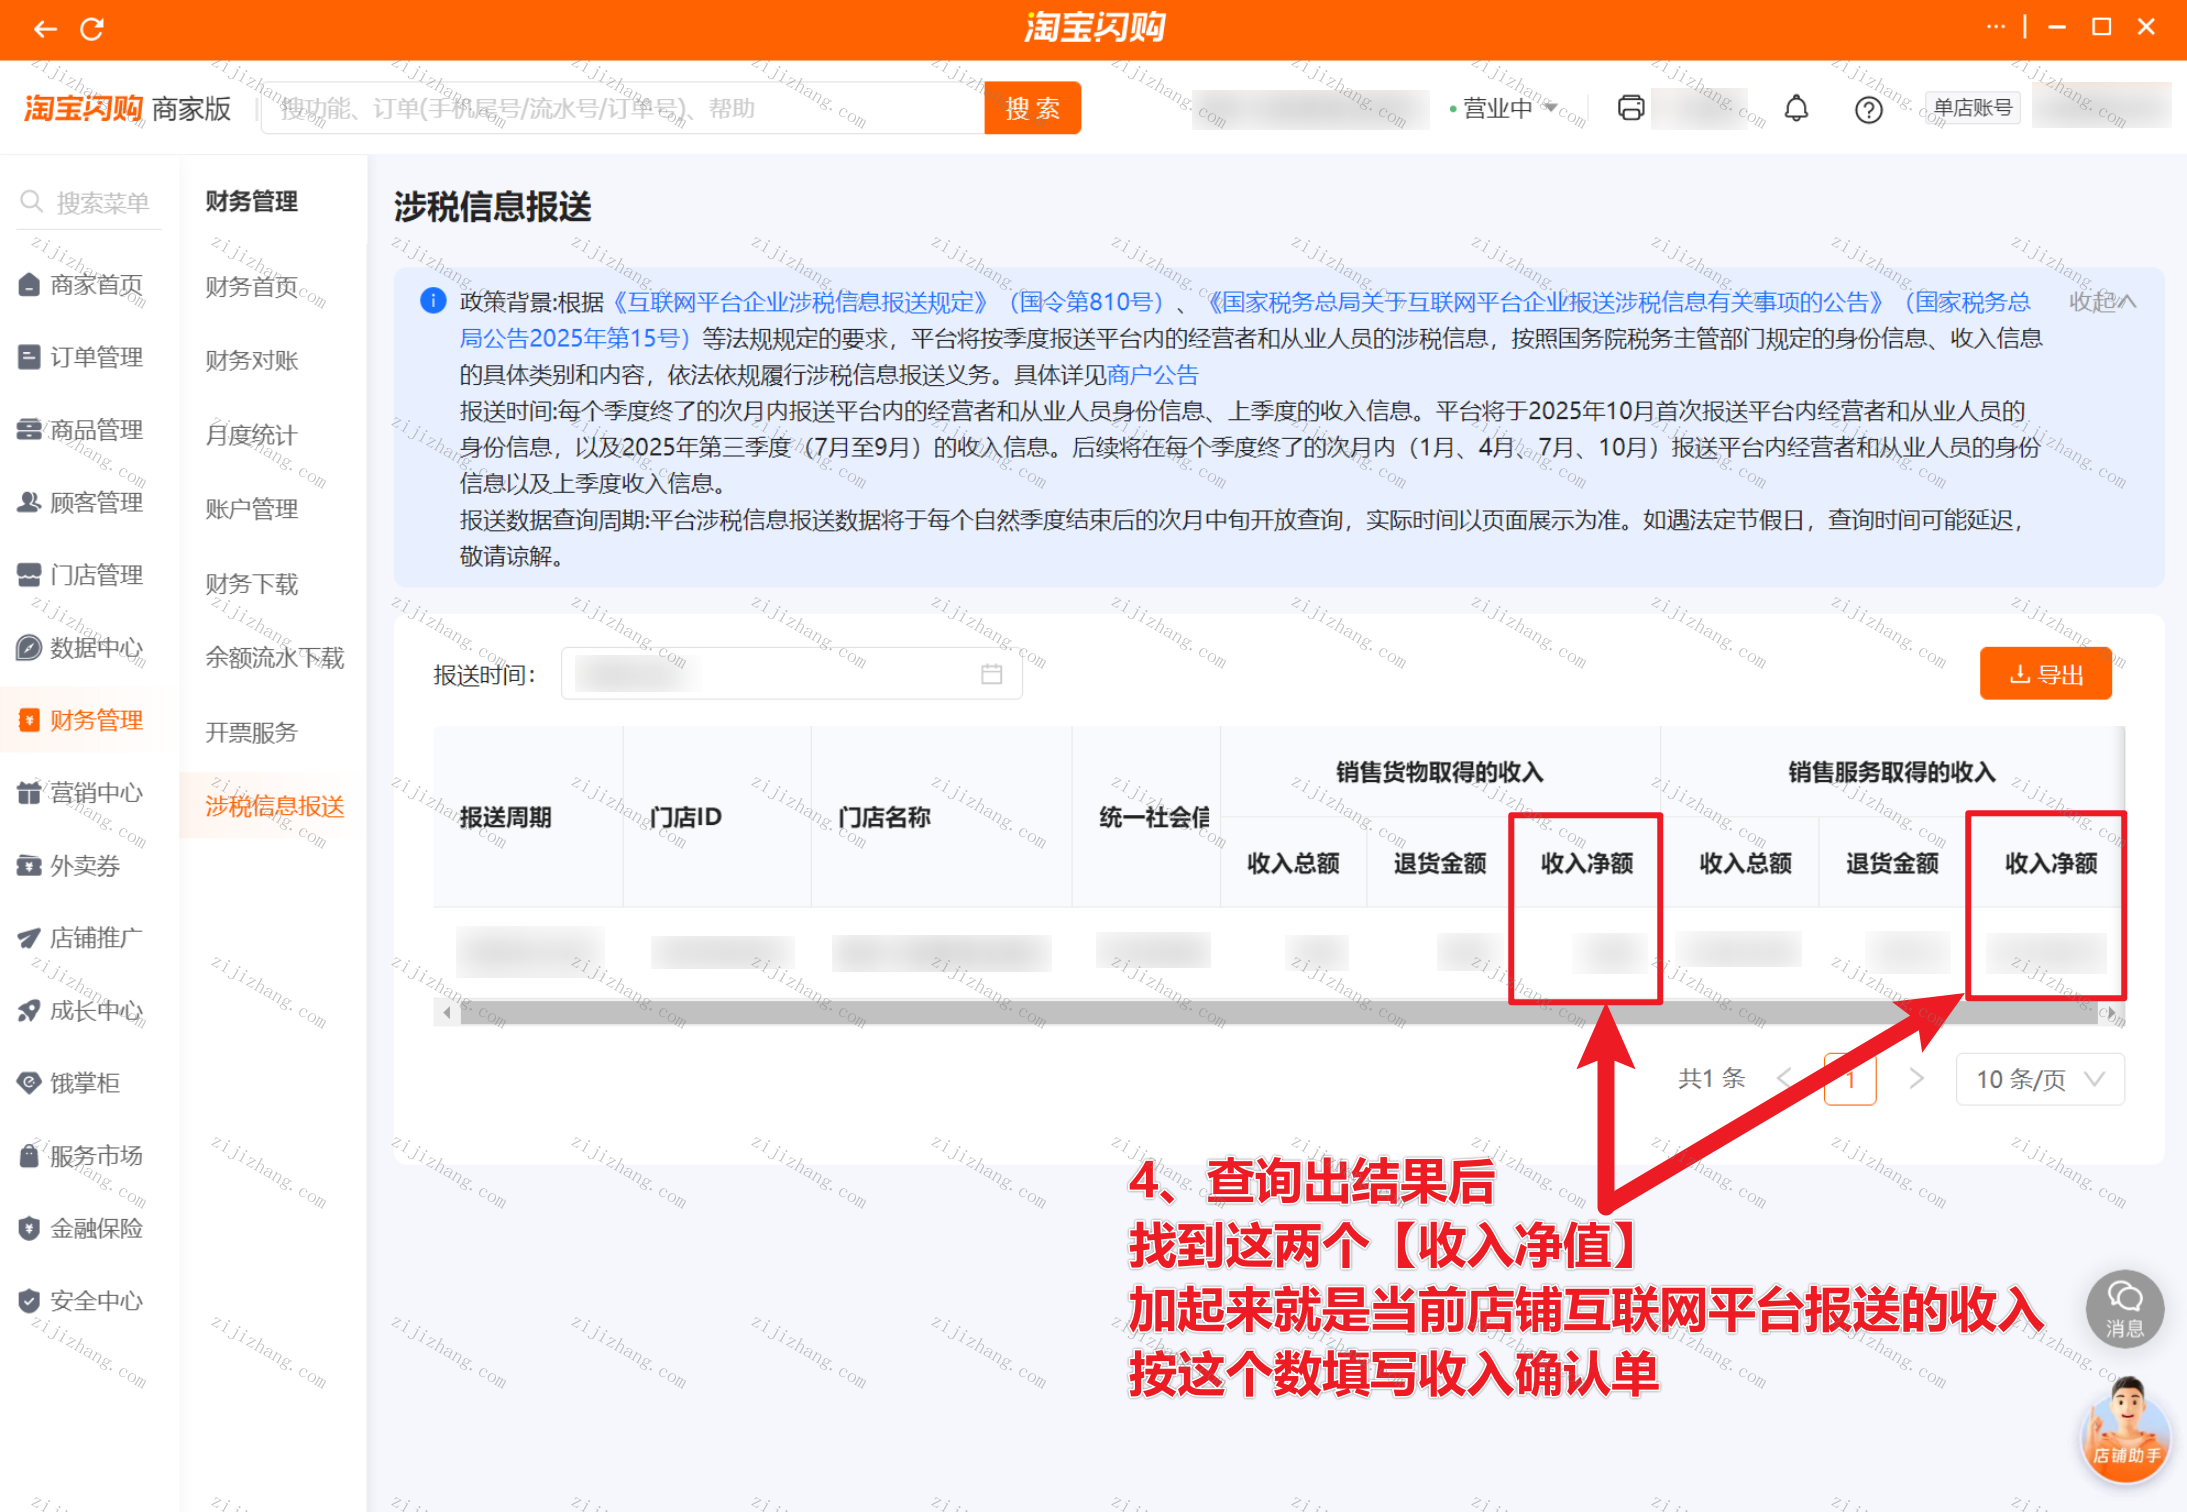Open 店铺推广 in the sidebar
2187x1512 pixels.
tap(82, 938)
